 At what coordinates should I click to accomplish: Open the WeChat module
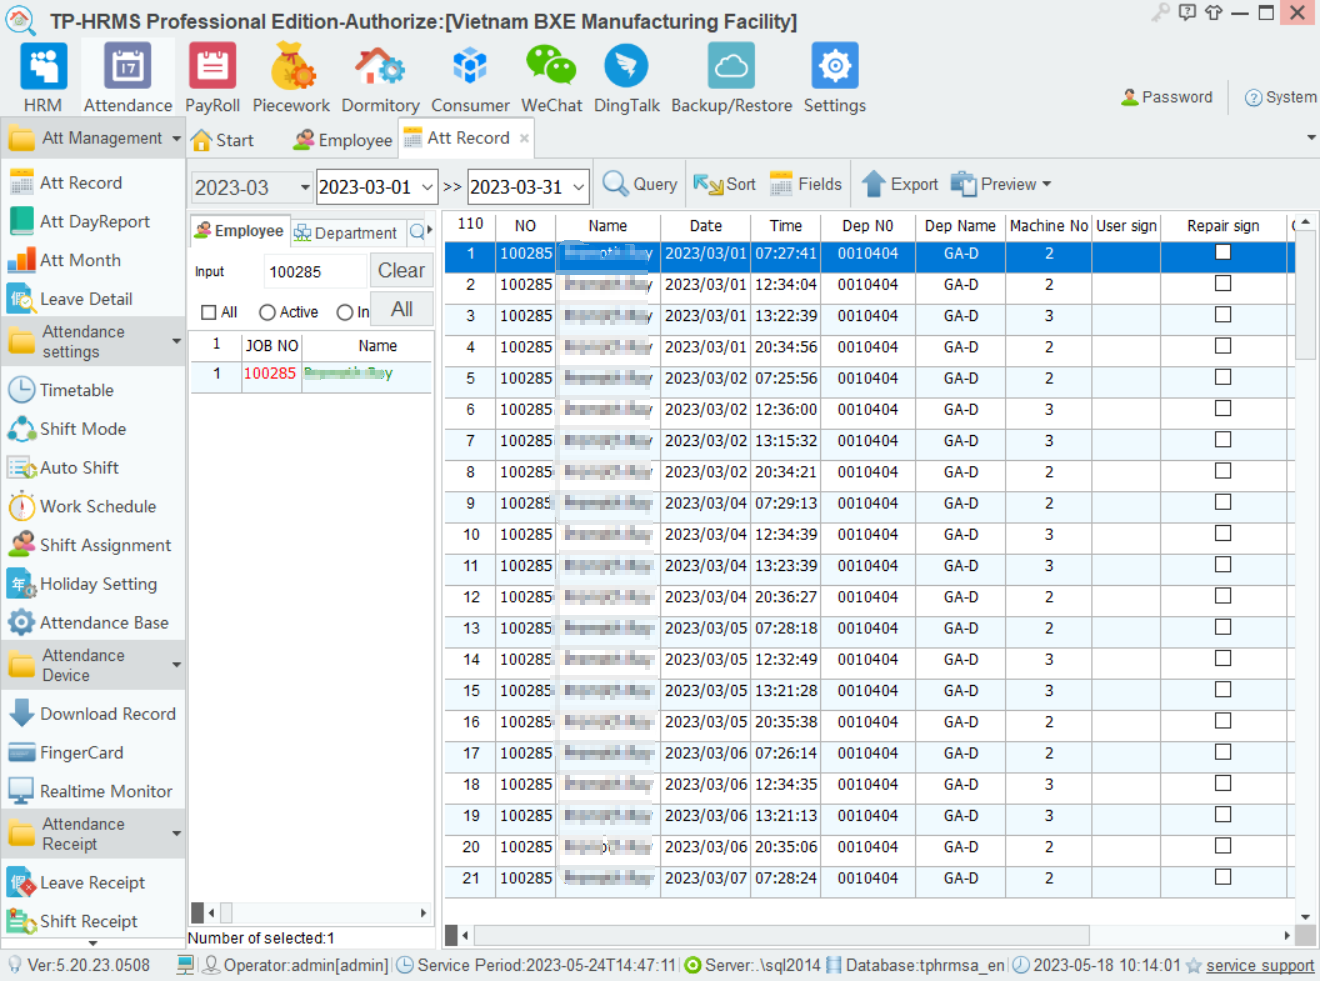click(551, 78)
